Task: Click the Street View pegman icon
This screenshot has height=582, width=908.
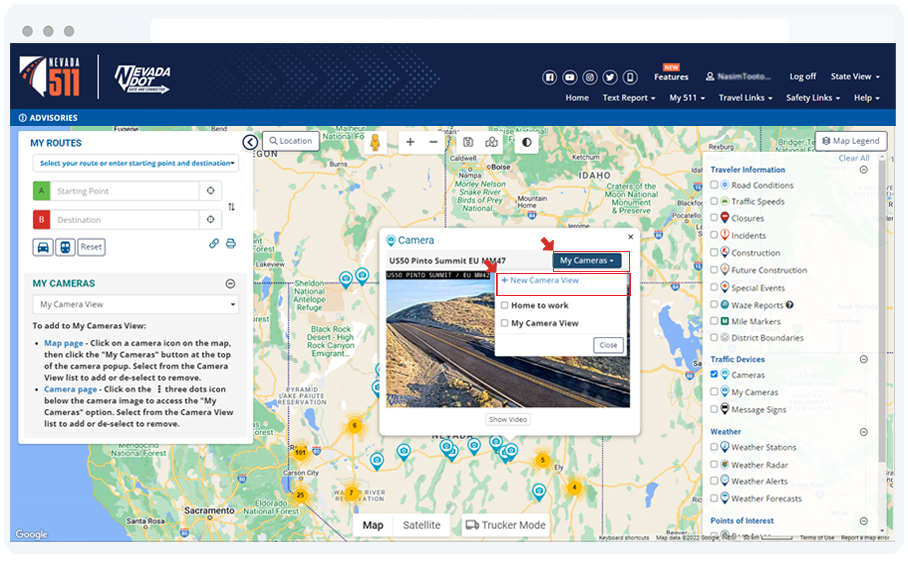Action: (375, 142)
